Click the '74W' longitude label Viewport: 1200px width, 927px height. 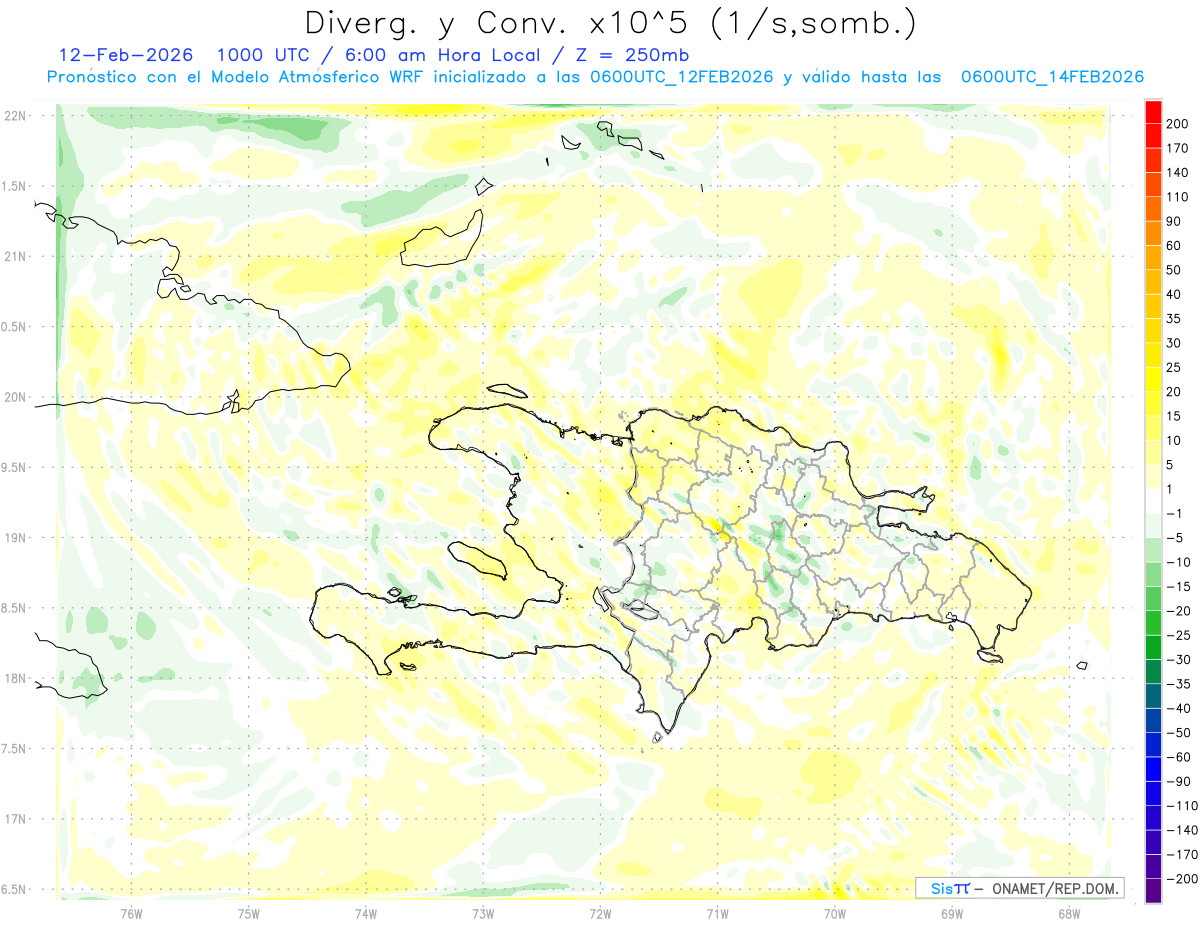366,914
